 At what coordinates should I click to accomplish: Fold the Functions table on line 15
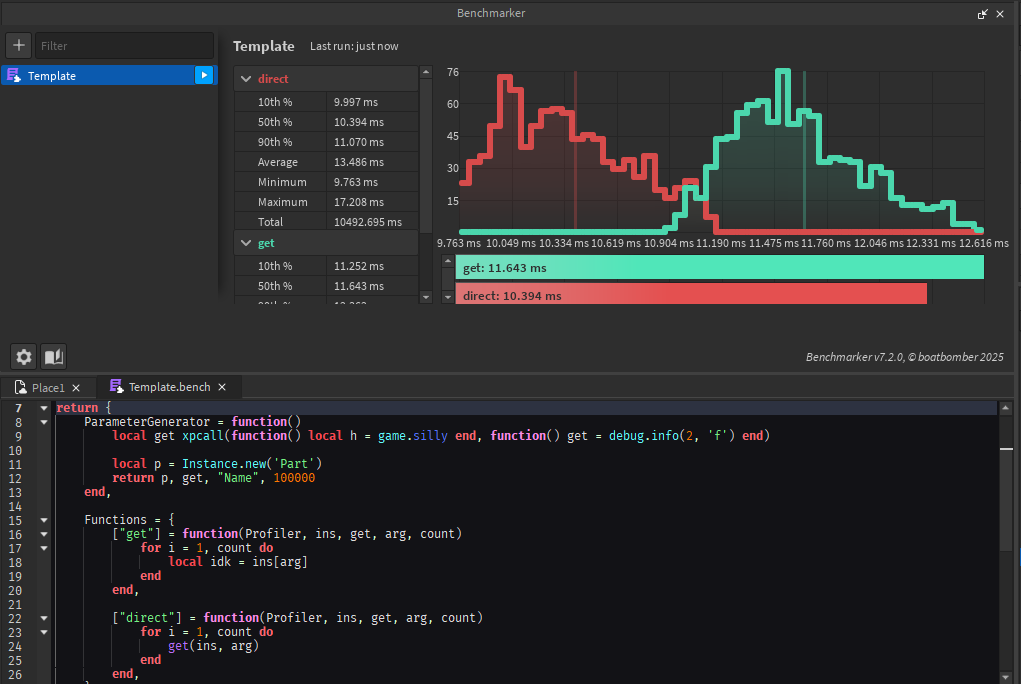(x=43, y=520)
